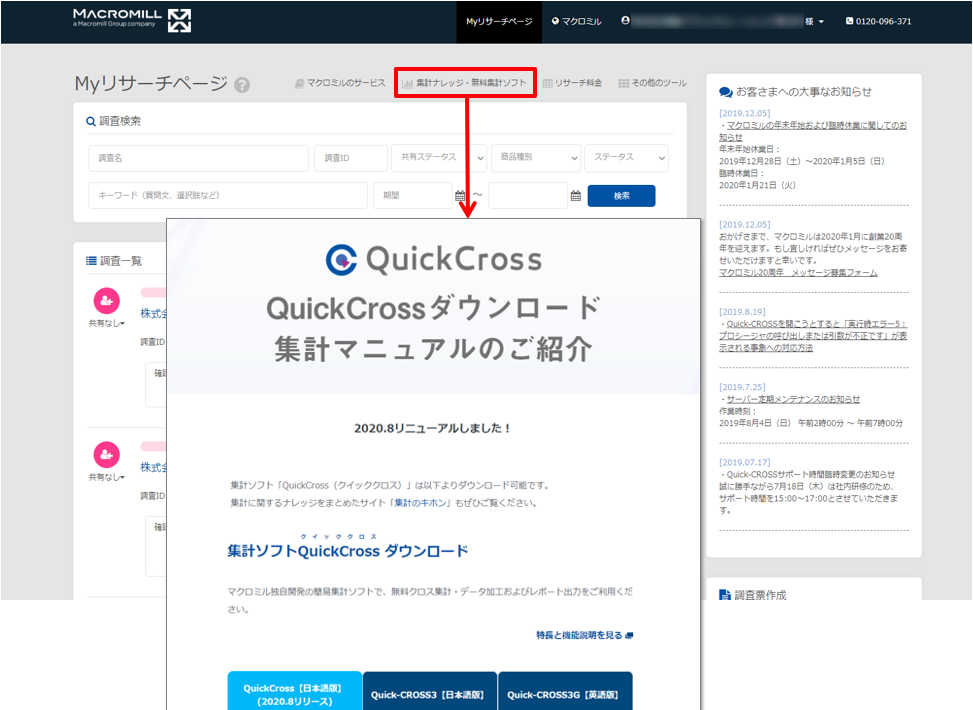Open the 集計のキホン link

(x=421, y=503)
